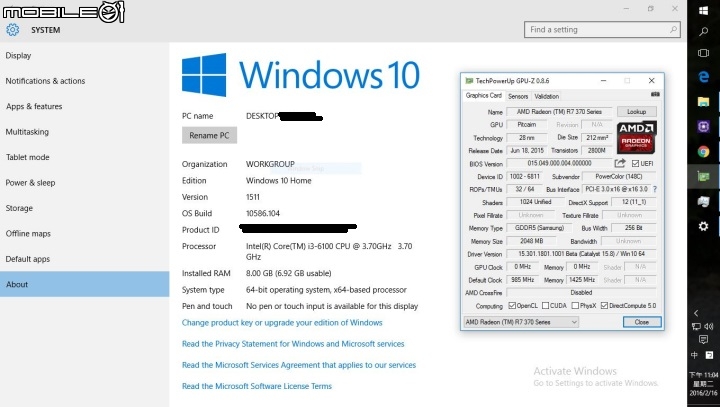Click the Find a setting search field

click(602, 29)
